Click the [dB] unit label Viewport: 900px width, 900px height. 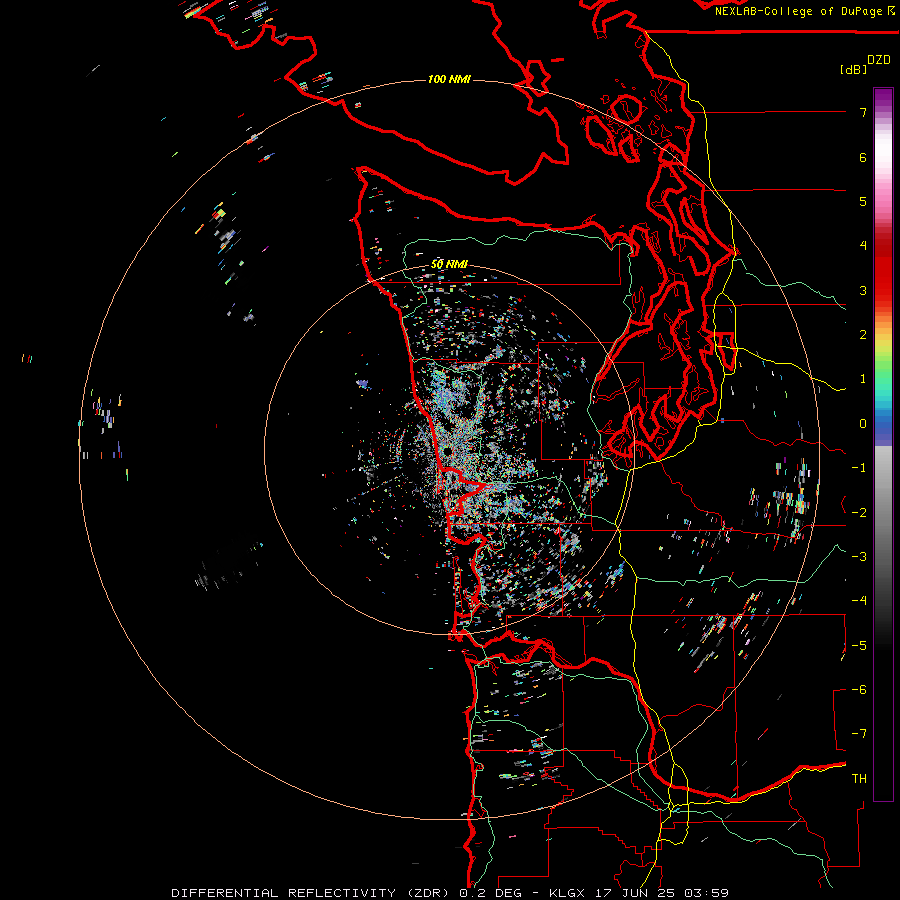tap(853, 69)
